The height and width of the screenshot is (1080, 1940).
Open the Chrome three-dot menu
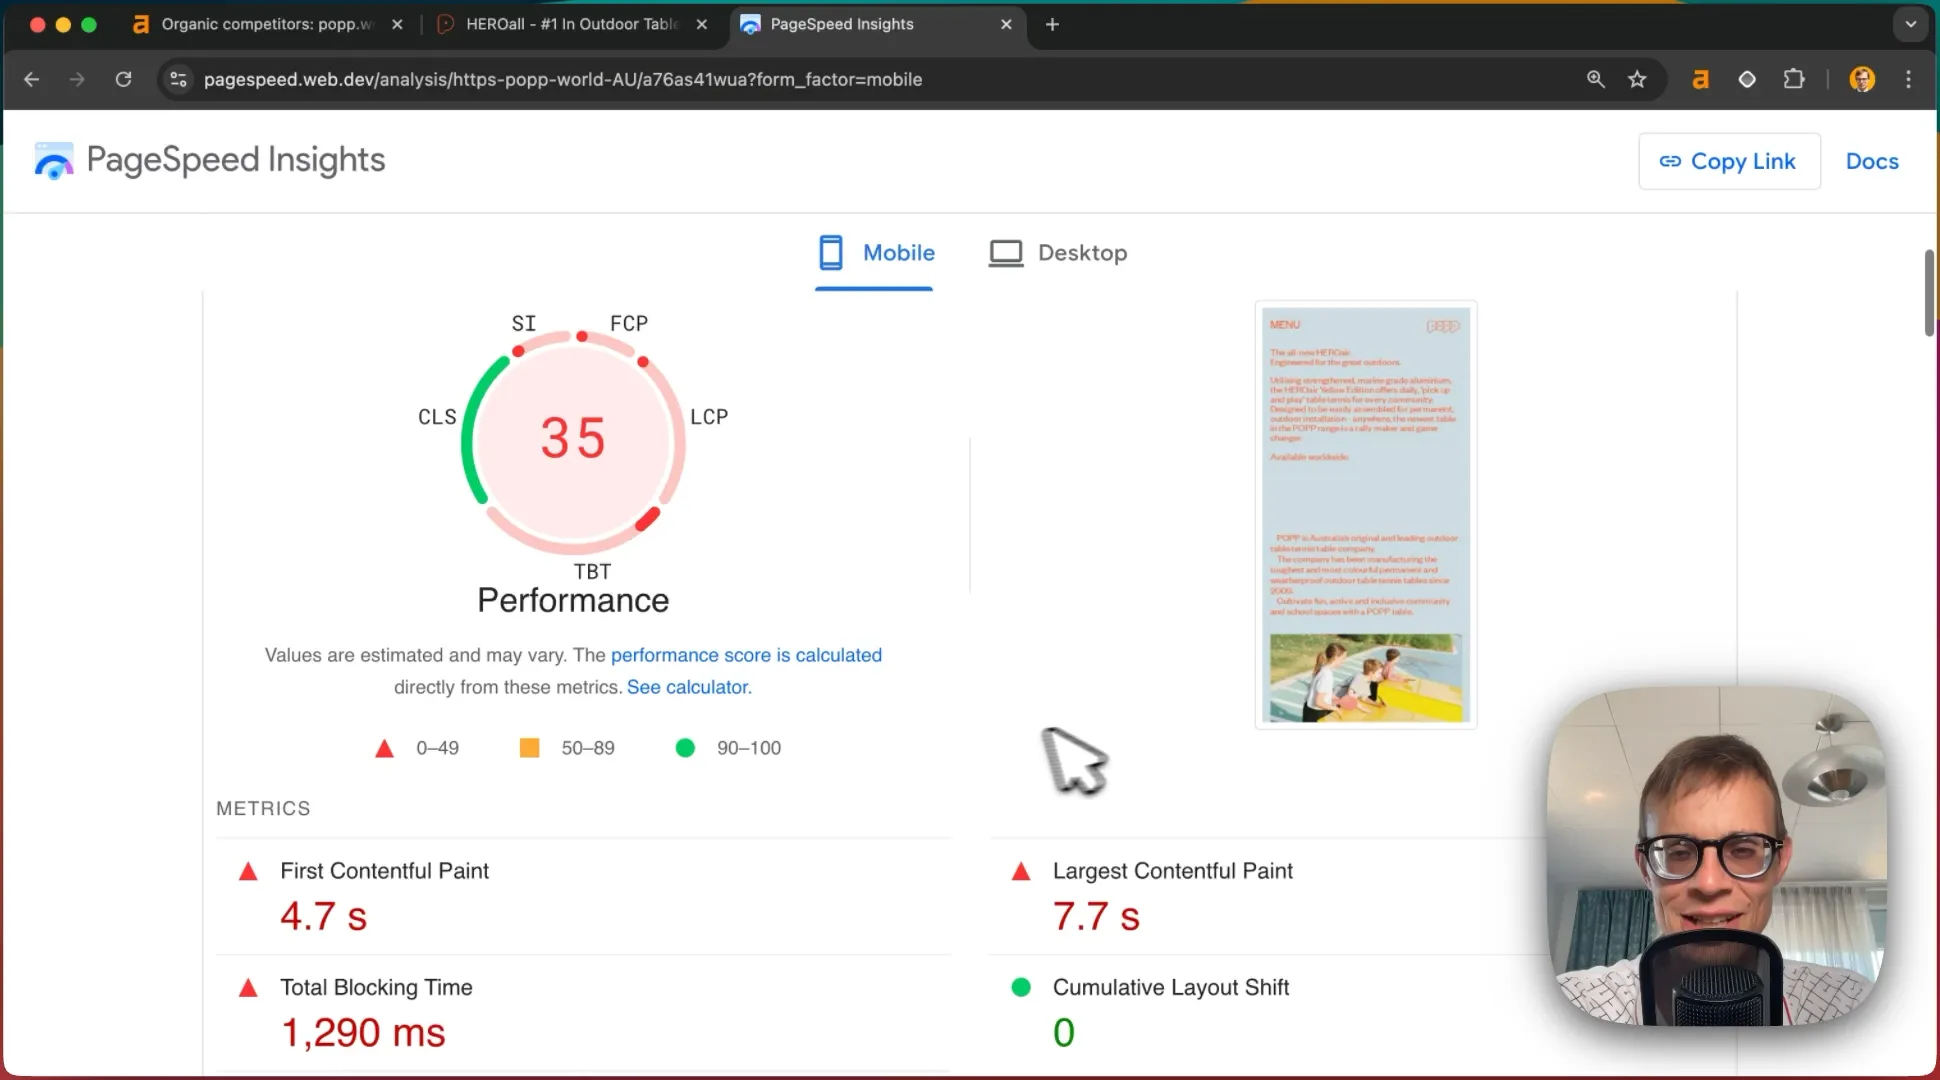coord(1908,79)
